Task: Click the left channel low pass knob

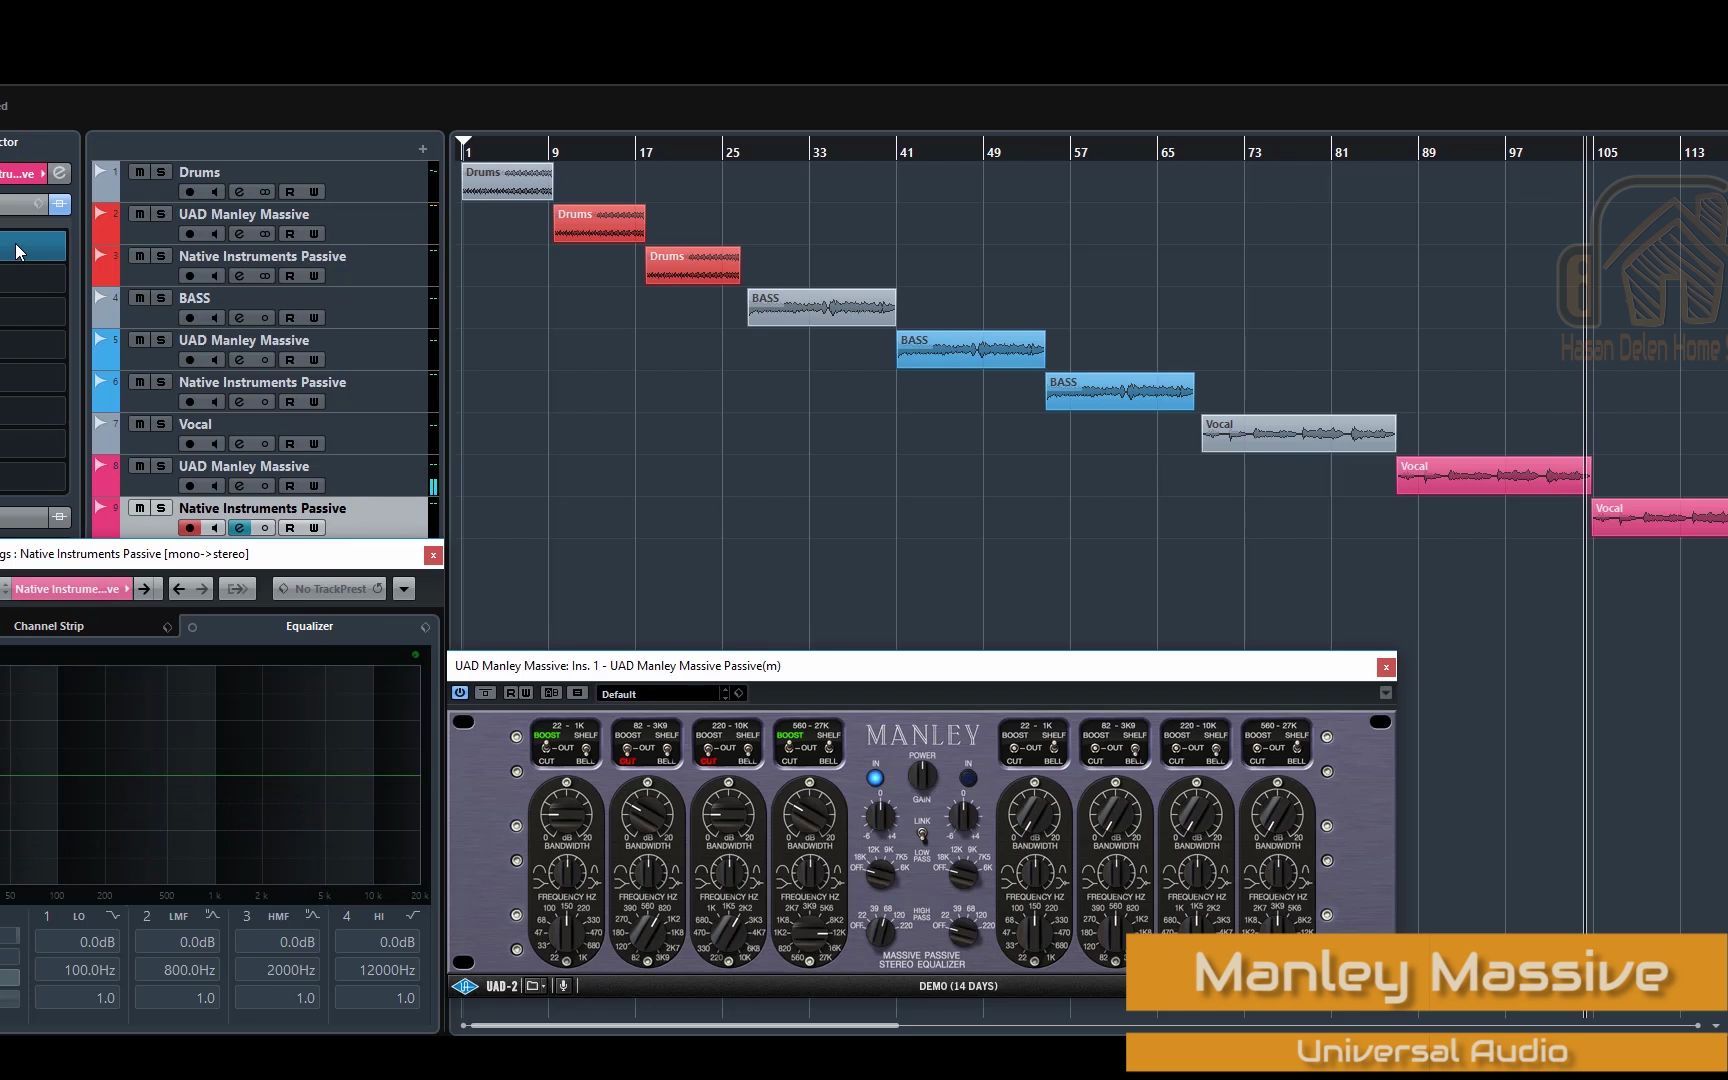Action: point(880,874)
